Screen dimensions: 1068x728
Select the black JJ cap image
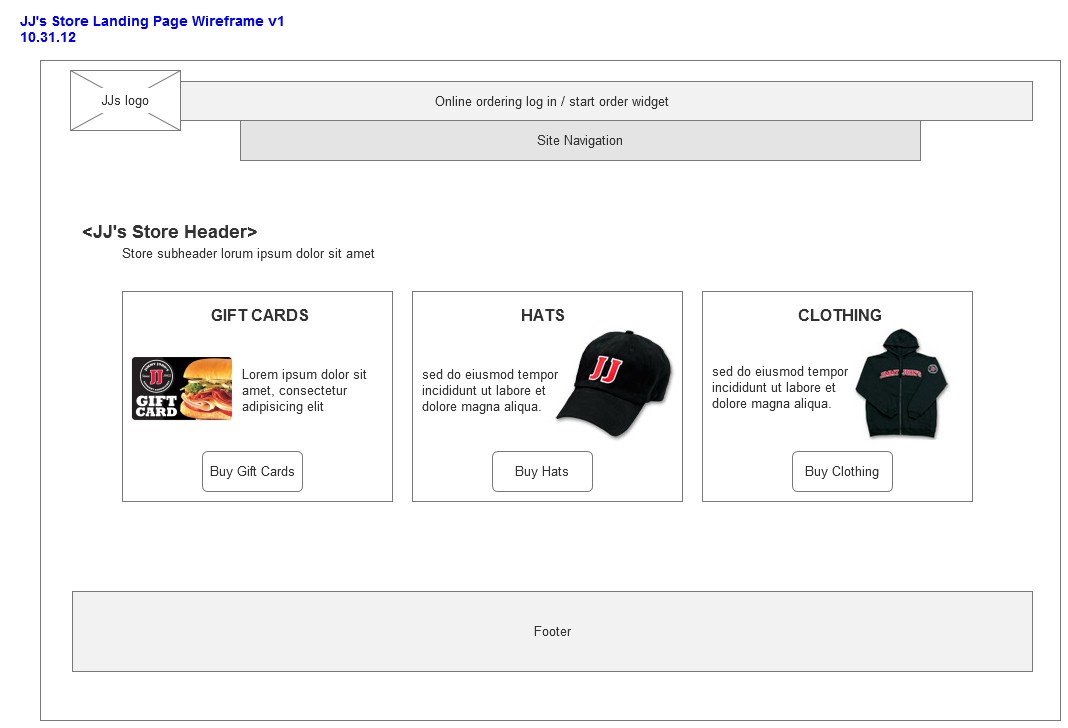click(x=615, y=383)
